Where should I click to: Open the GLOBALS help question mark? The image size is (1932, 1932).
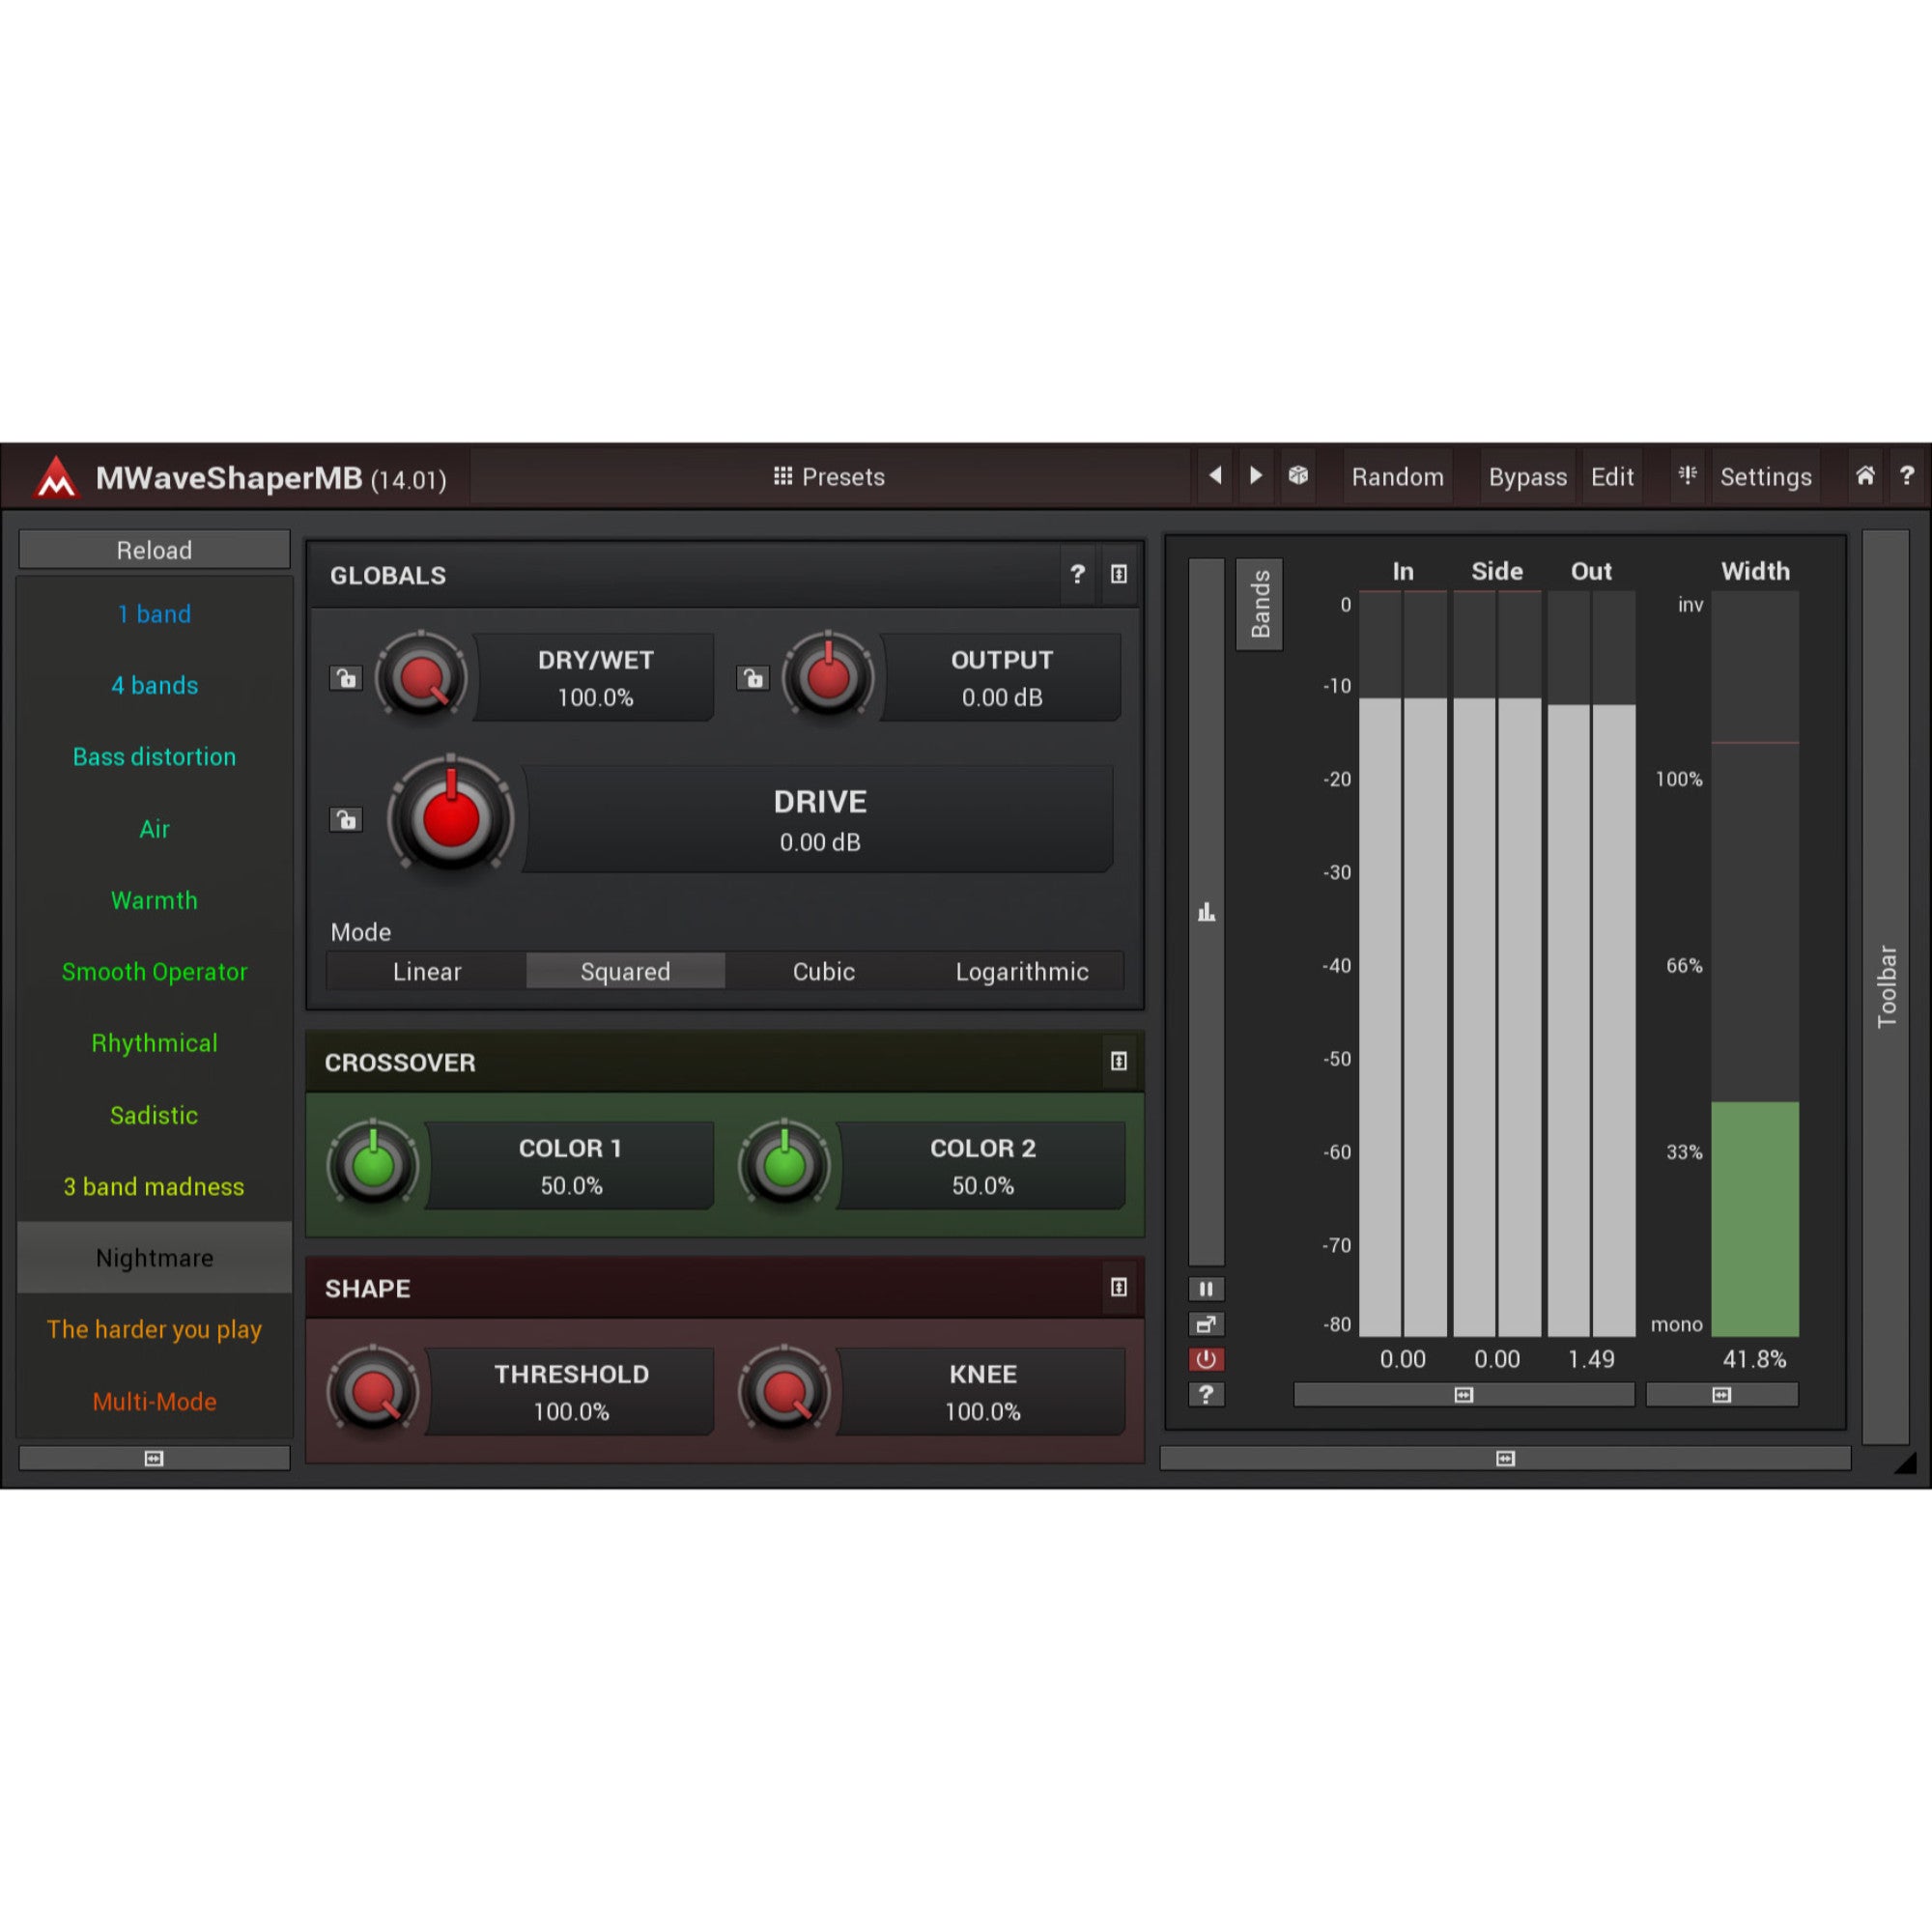(x=1077, y=574)
